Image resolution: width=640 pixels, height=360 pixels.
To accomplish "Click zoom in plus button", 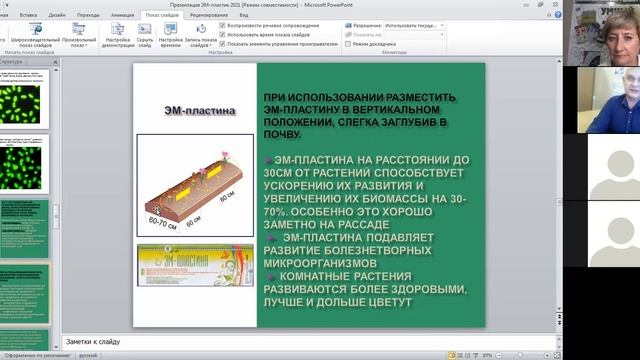I will click(547, 356).
